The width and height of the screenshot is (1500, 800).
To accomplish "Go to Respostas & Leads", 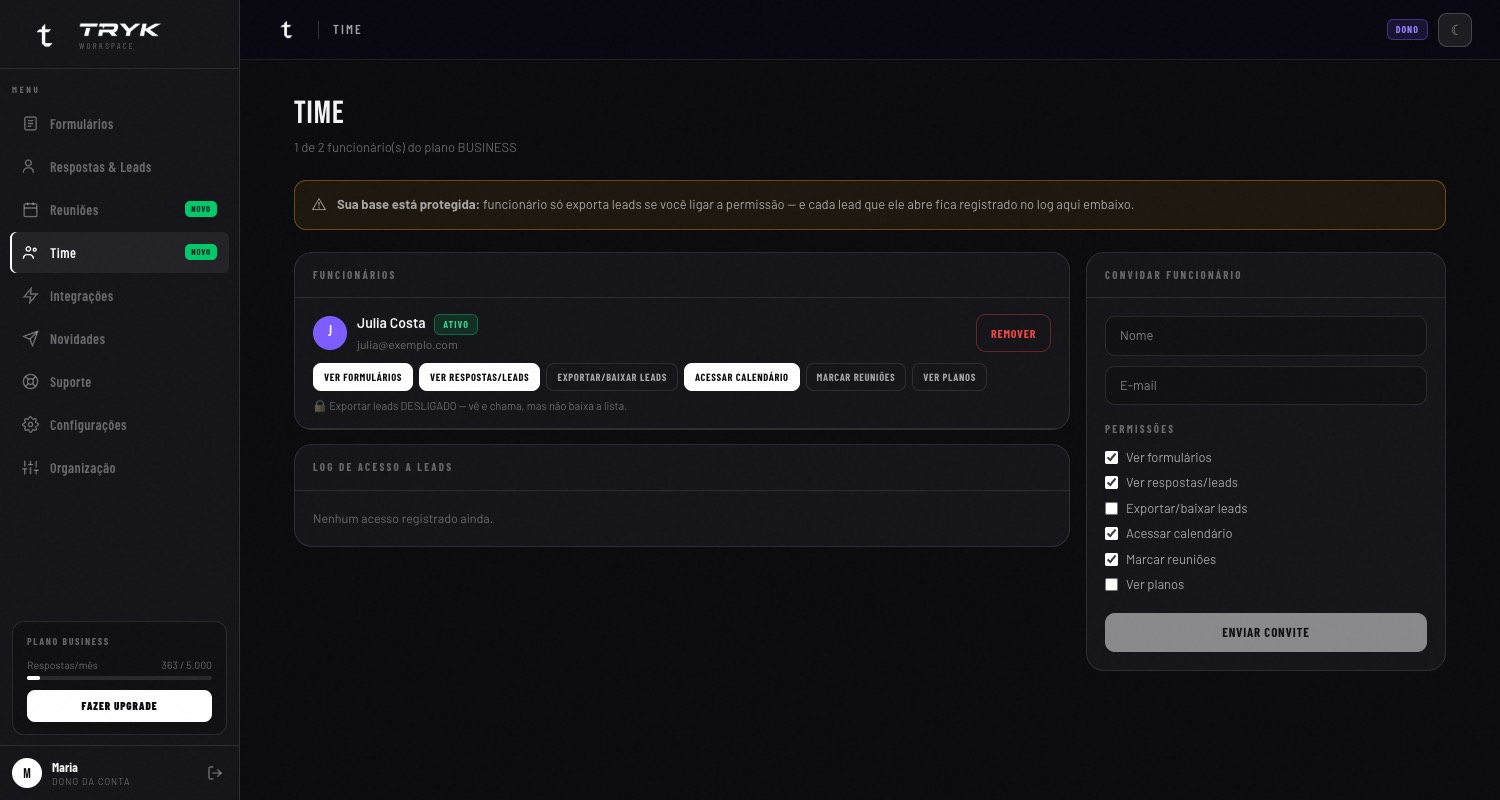I will click(x=120, y=167).
